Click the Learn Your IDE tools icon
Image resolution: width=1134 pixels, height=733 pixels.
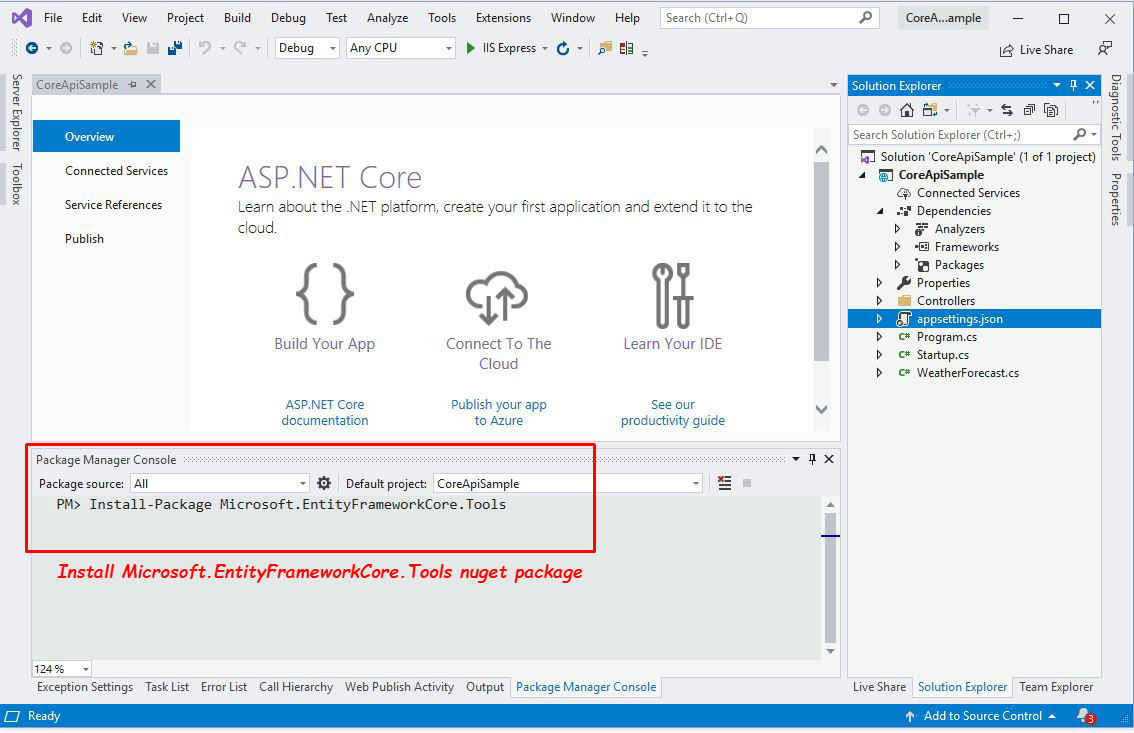tap(673, 296)
